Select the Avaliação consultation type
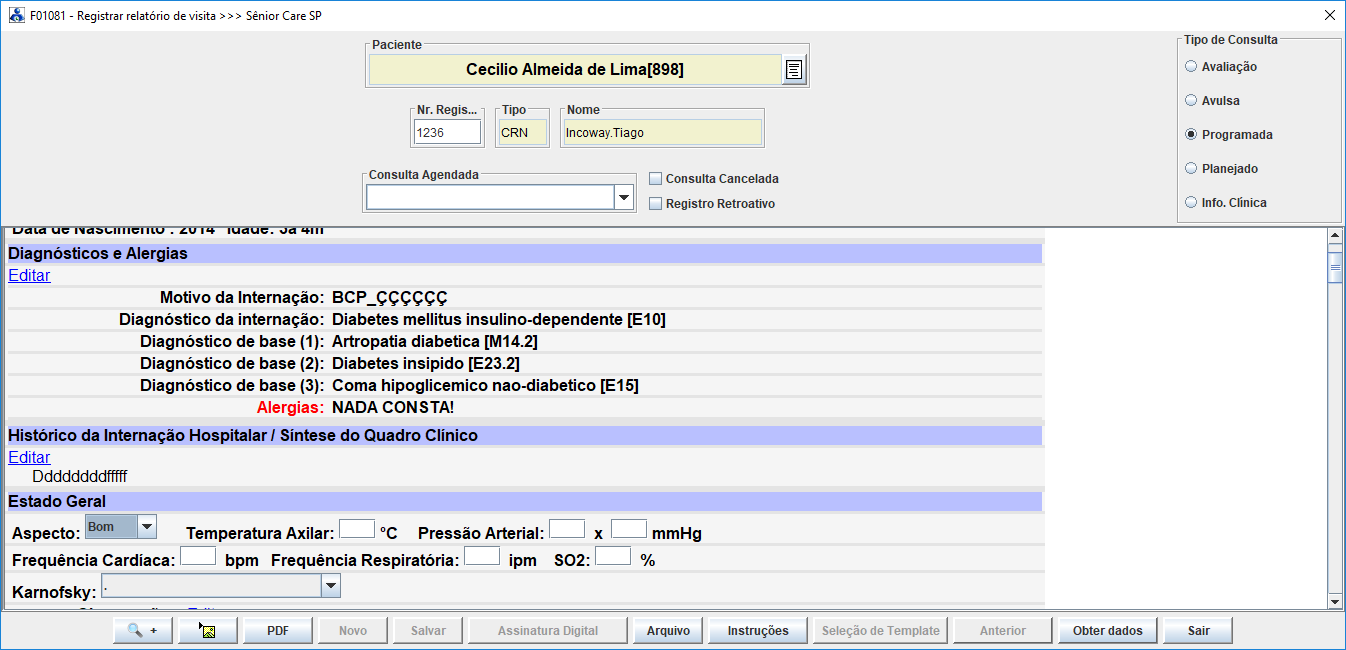The image size is (1346, 650). 1190,67
